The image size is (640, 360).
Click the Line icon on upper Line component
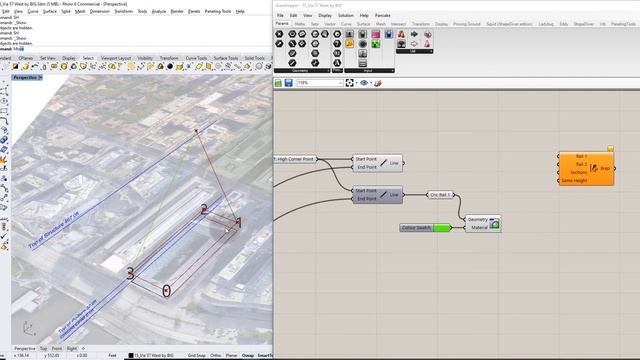coord(383,163)
